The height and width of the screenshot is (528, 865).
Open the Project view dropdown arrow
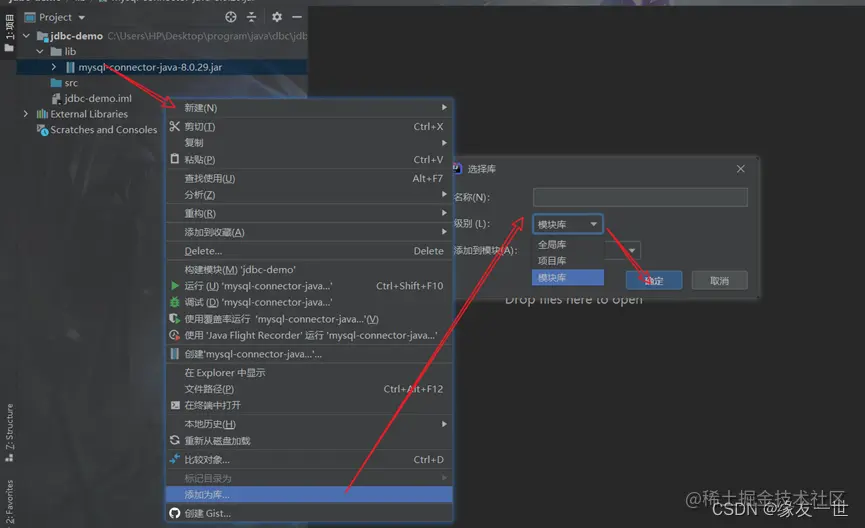click(82, 18)
